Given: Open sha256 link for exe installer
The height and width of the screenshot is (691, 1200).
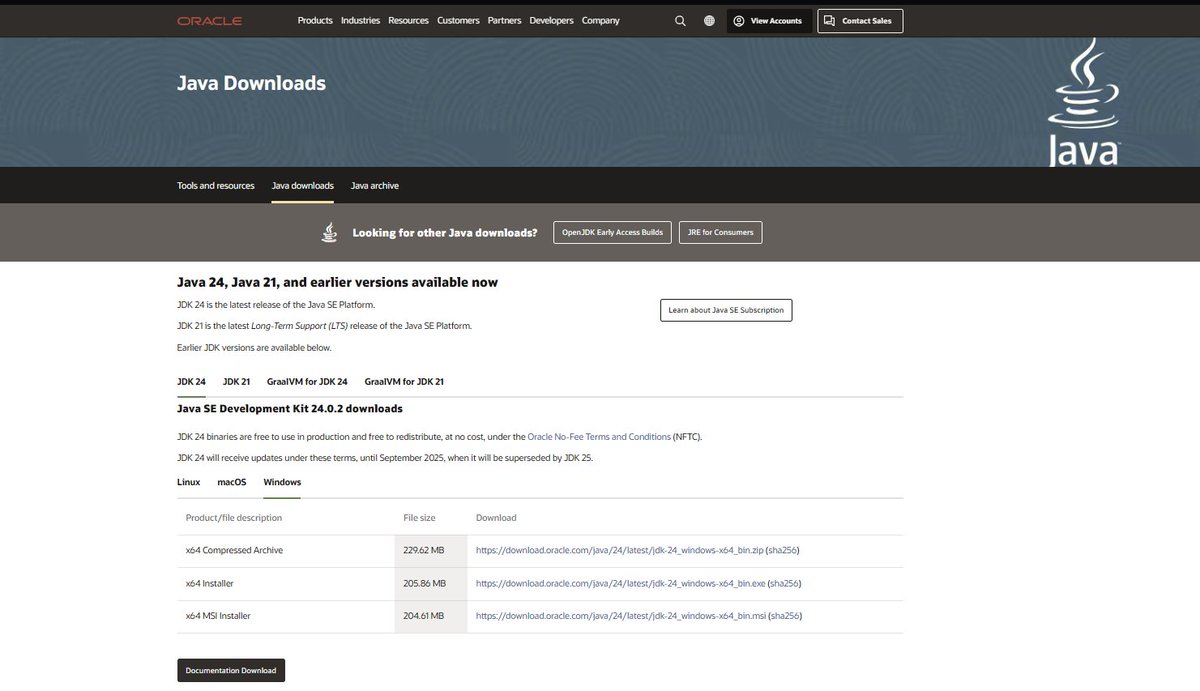Looking at the screenshot, I should pos(785,584).
